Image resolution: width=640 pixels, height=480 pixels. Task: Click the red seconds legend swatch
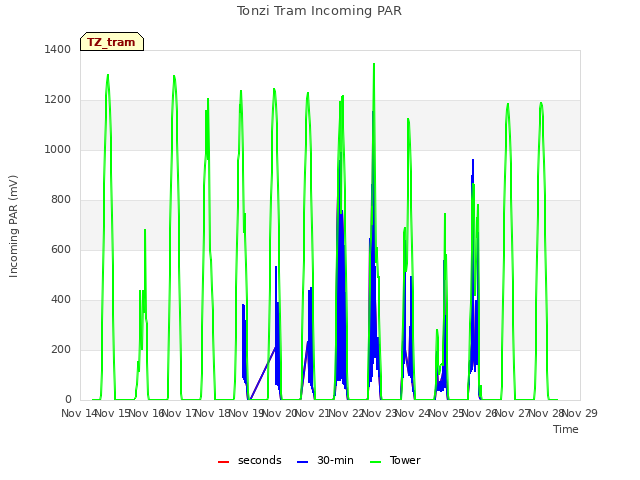[x=223, y=462]
